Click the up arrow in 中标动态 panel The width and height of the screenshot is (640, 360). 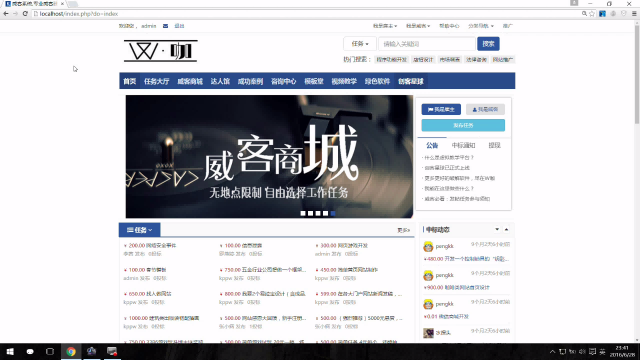click(x=507, y=229)
